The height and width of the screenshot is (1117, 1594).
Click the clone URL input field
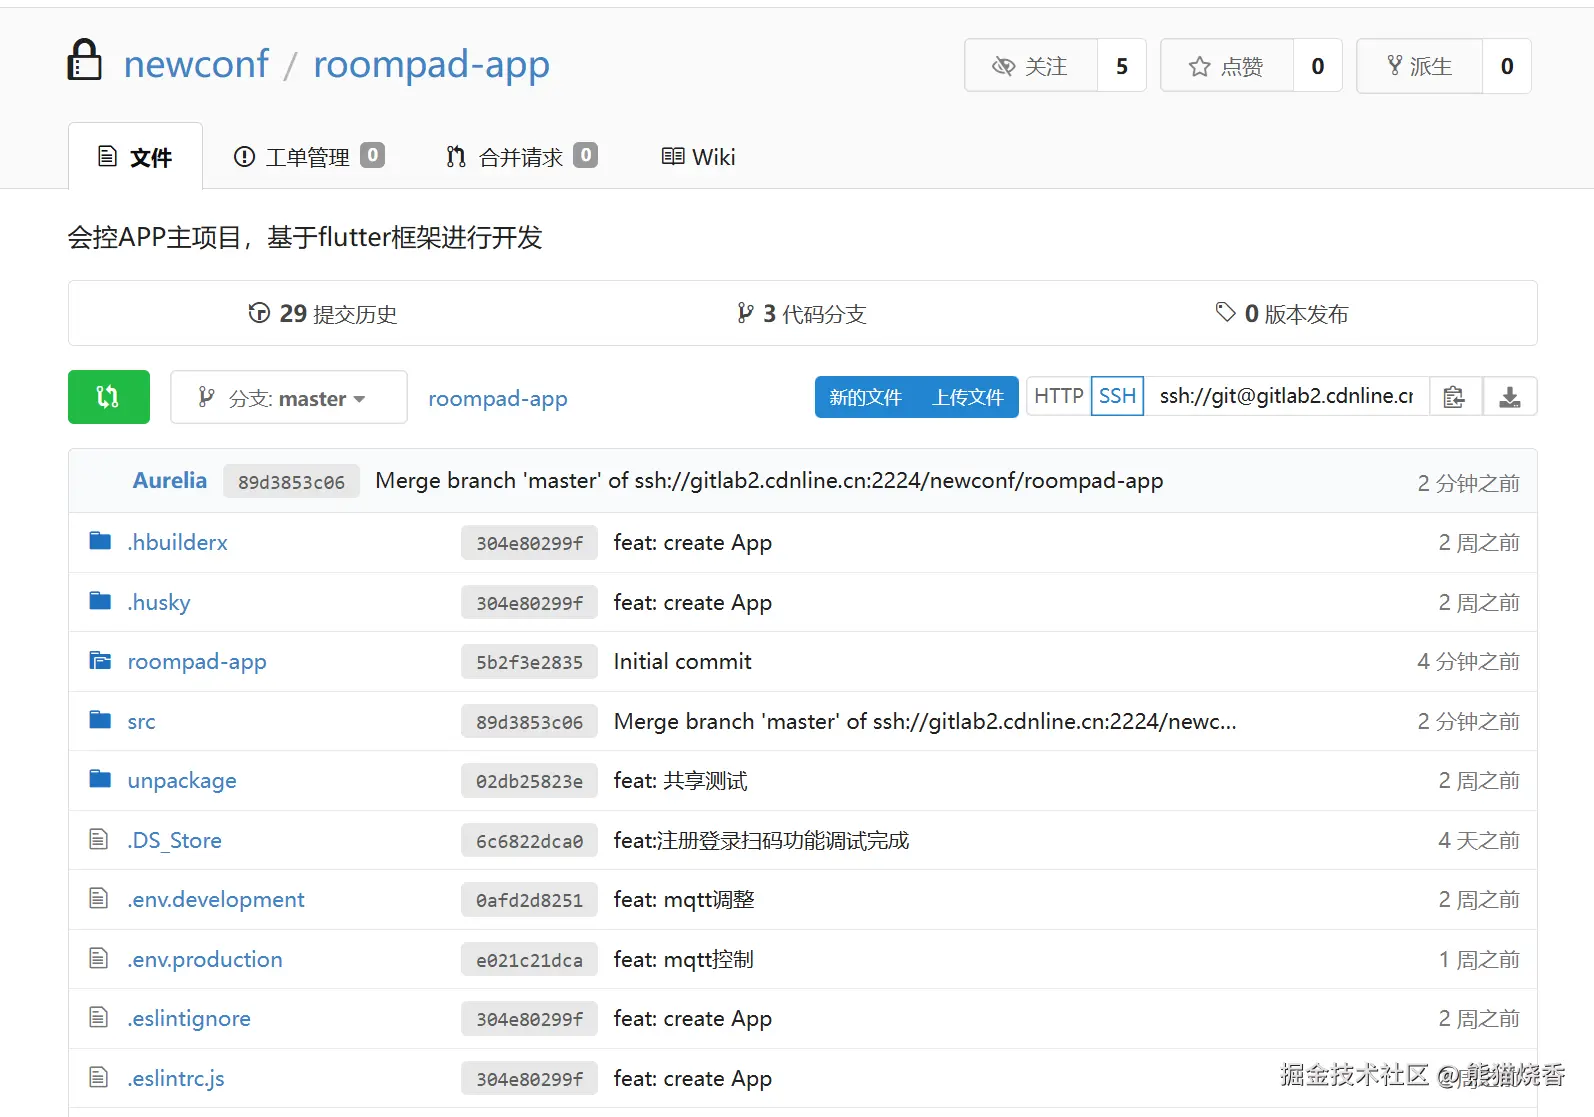[1287, 396]
